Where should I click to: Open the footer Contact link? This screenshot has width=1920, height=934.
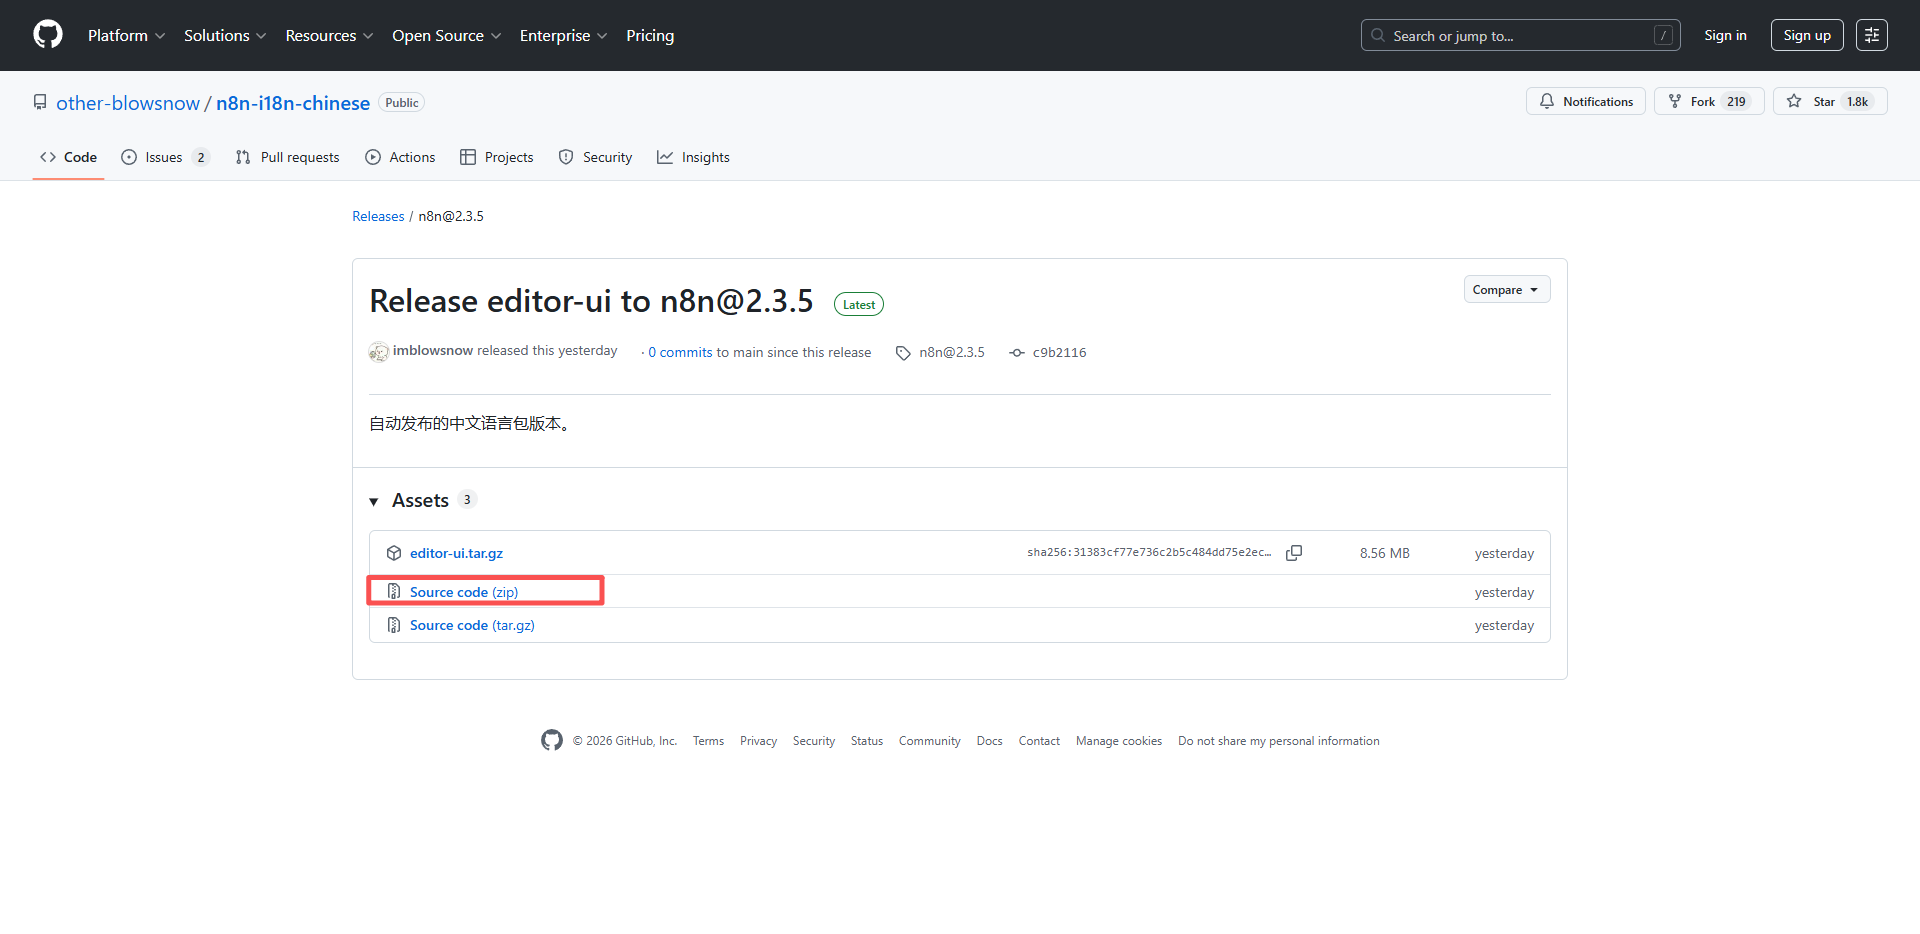click(1039, 741)
